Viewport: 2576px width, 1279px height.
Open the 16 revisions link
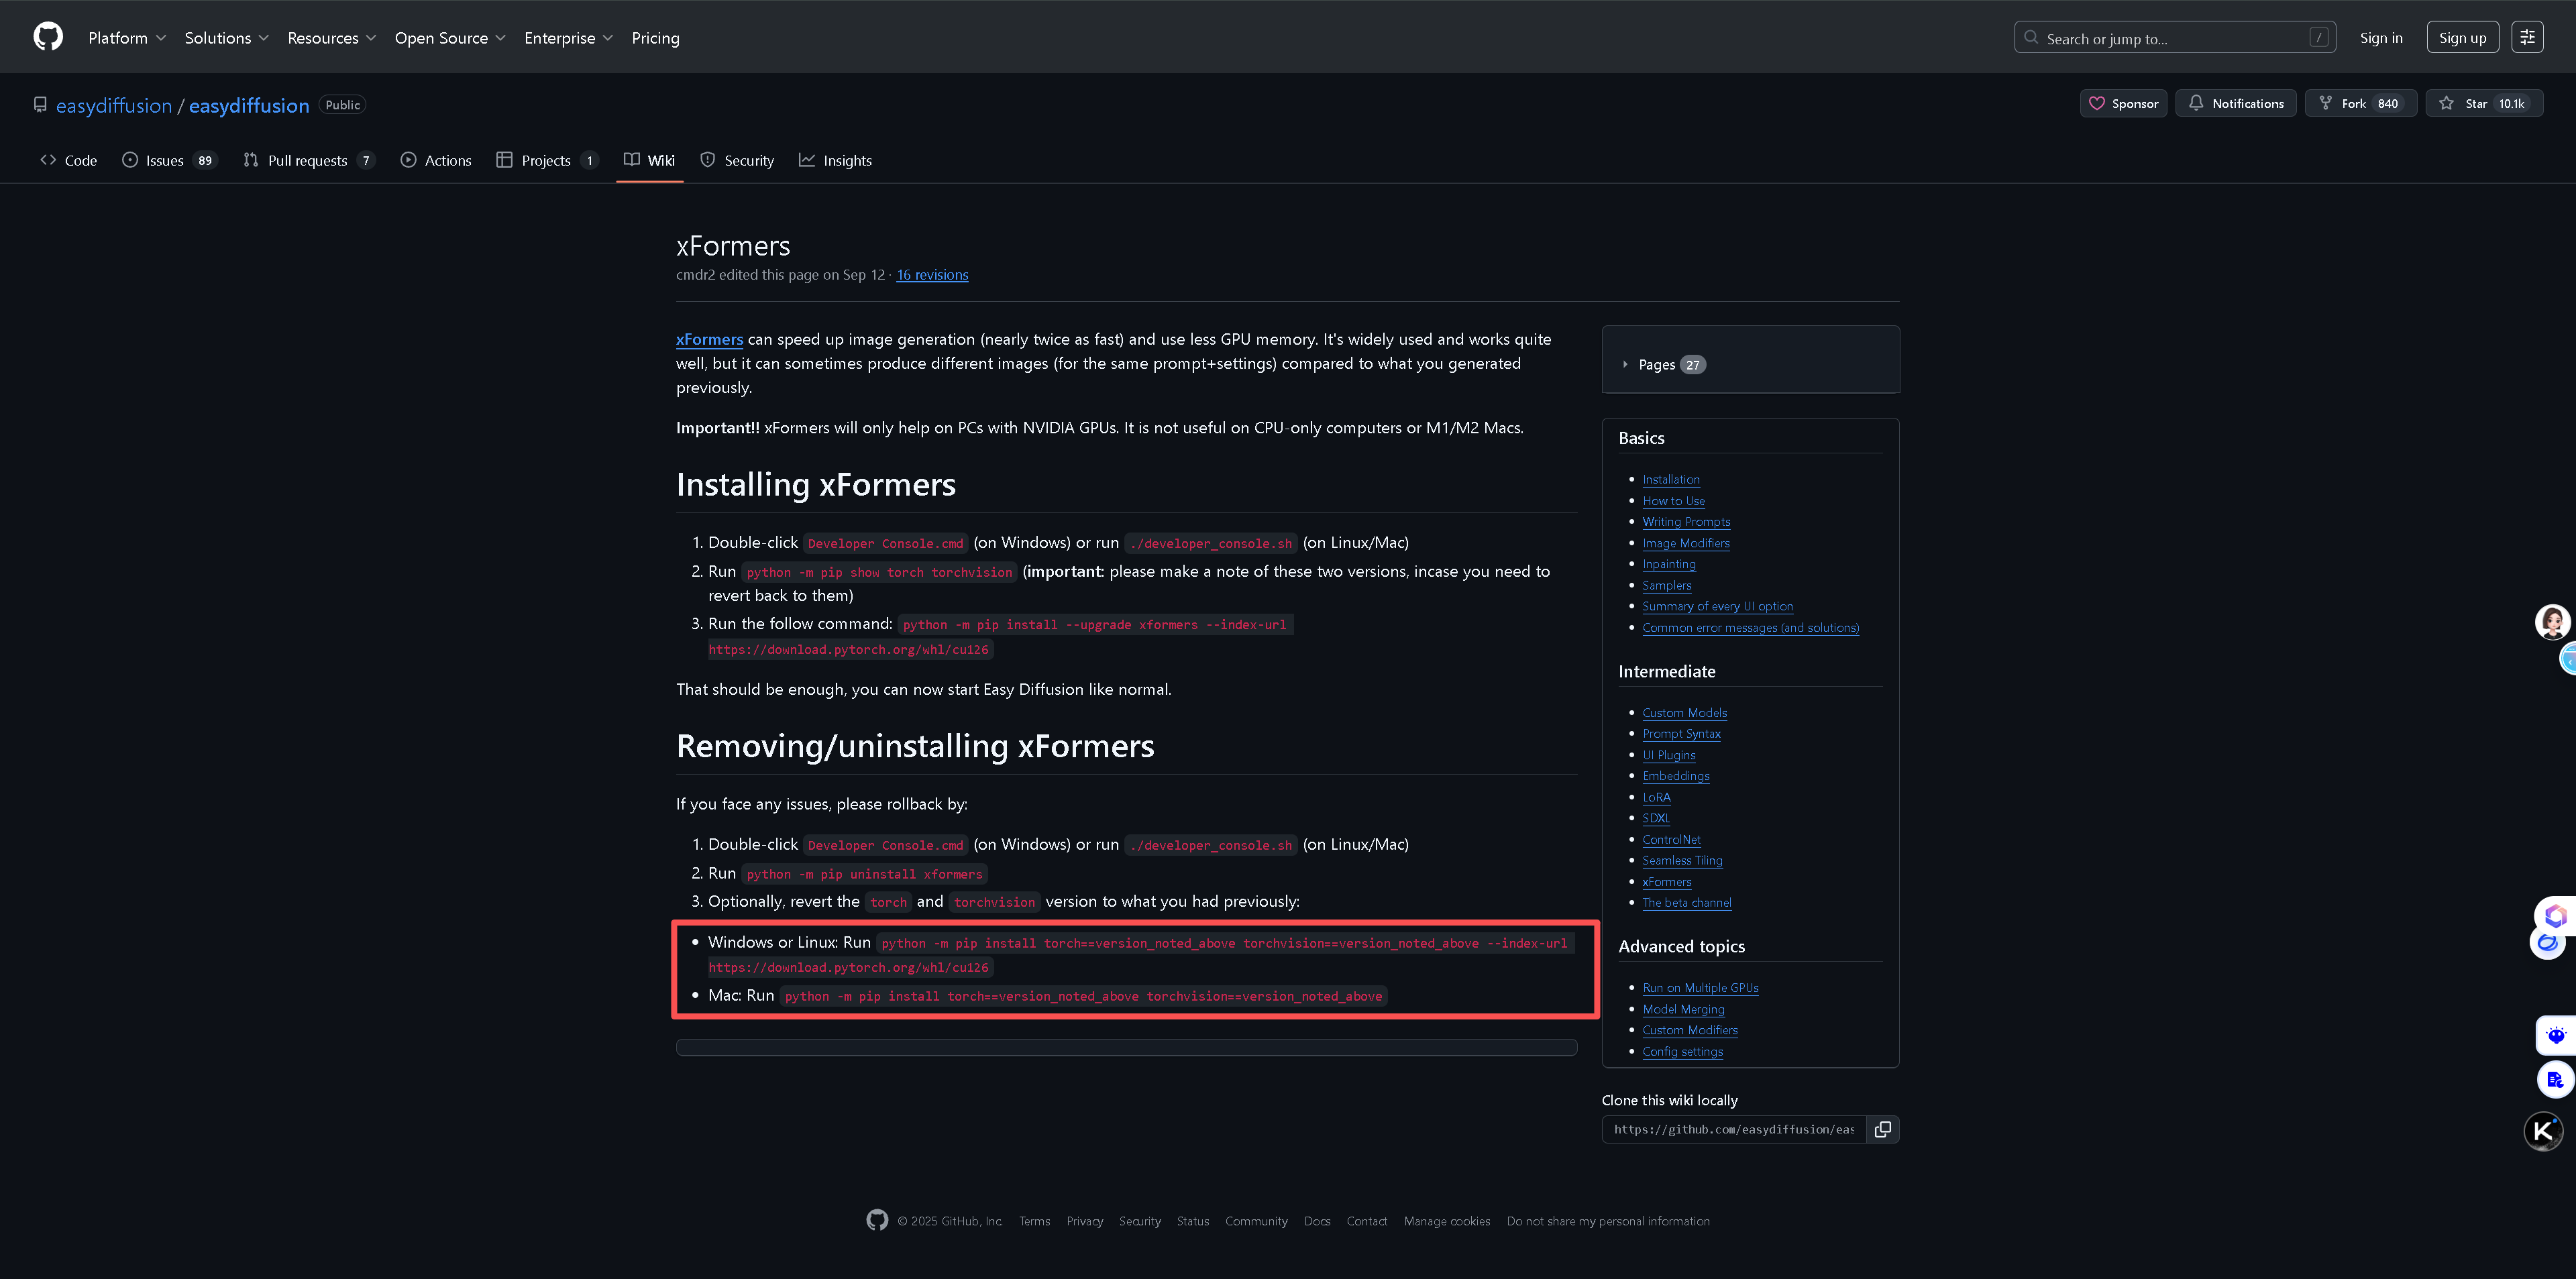pos(932,275)
